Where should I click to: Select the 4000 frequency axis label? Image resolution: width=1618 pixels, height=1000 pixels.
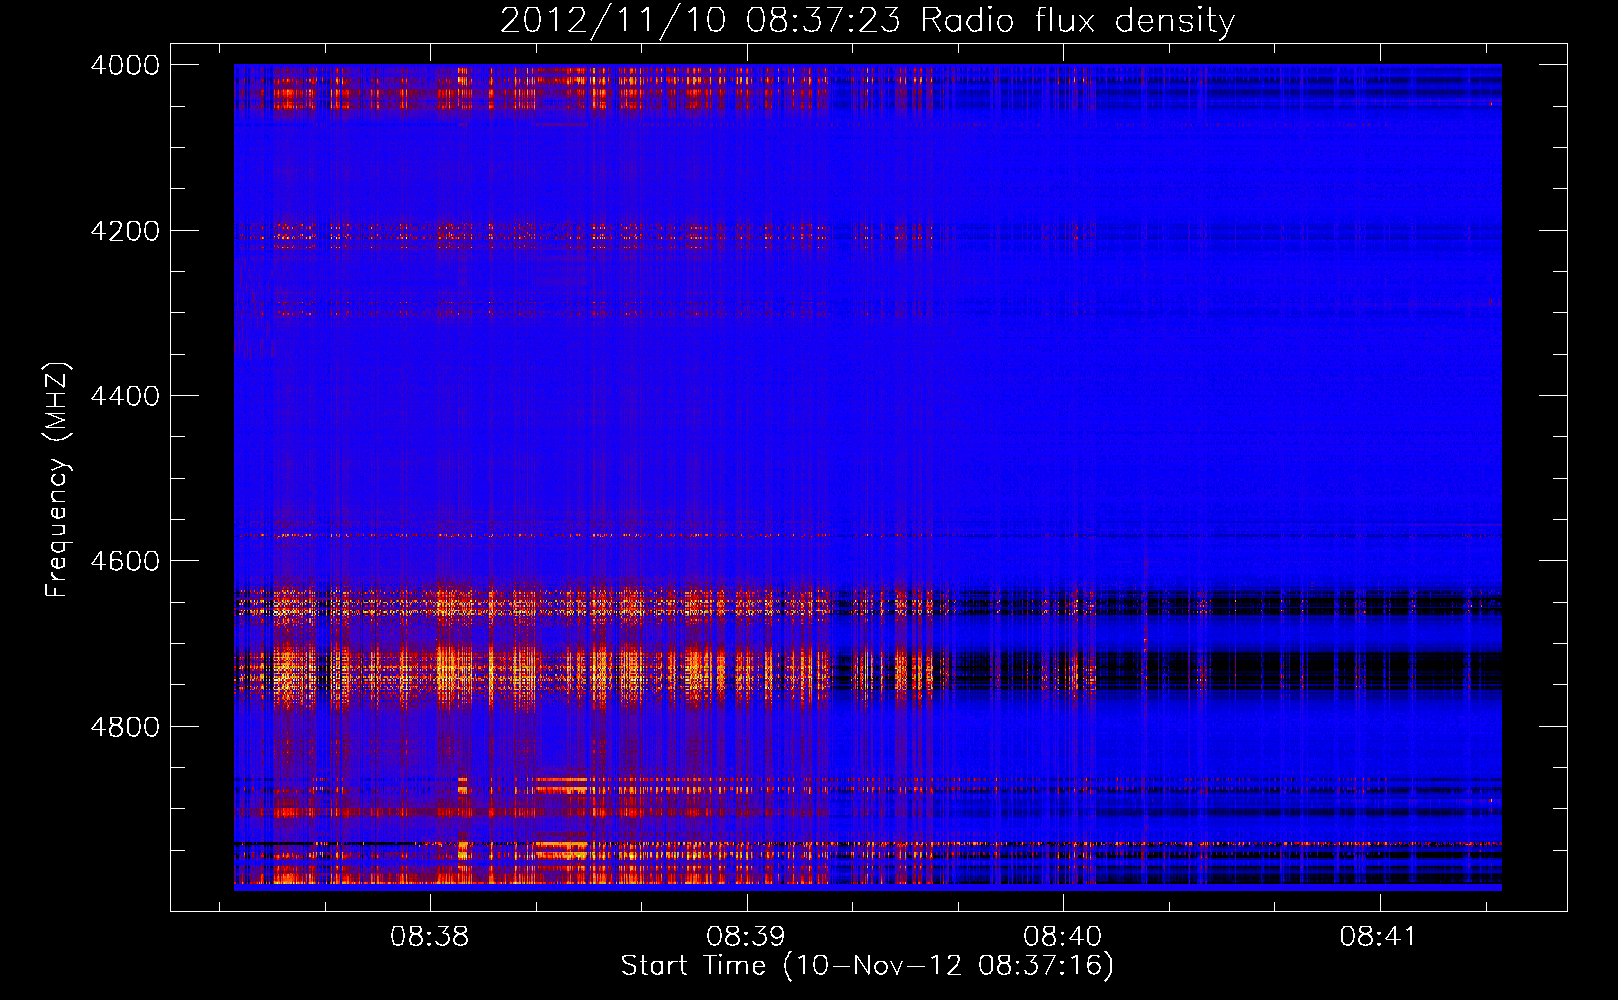pos(125,65)
